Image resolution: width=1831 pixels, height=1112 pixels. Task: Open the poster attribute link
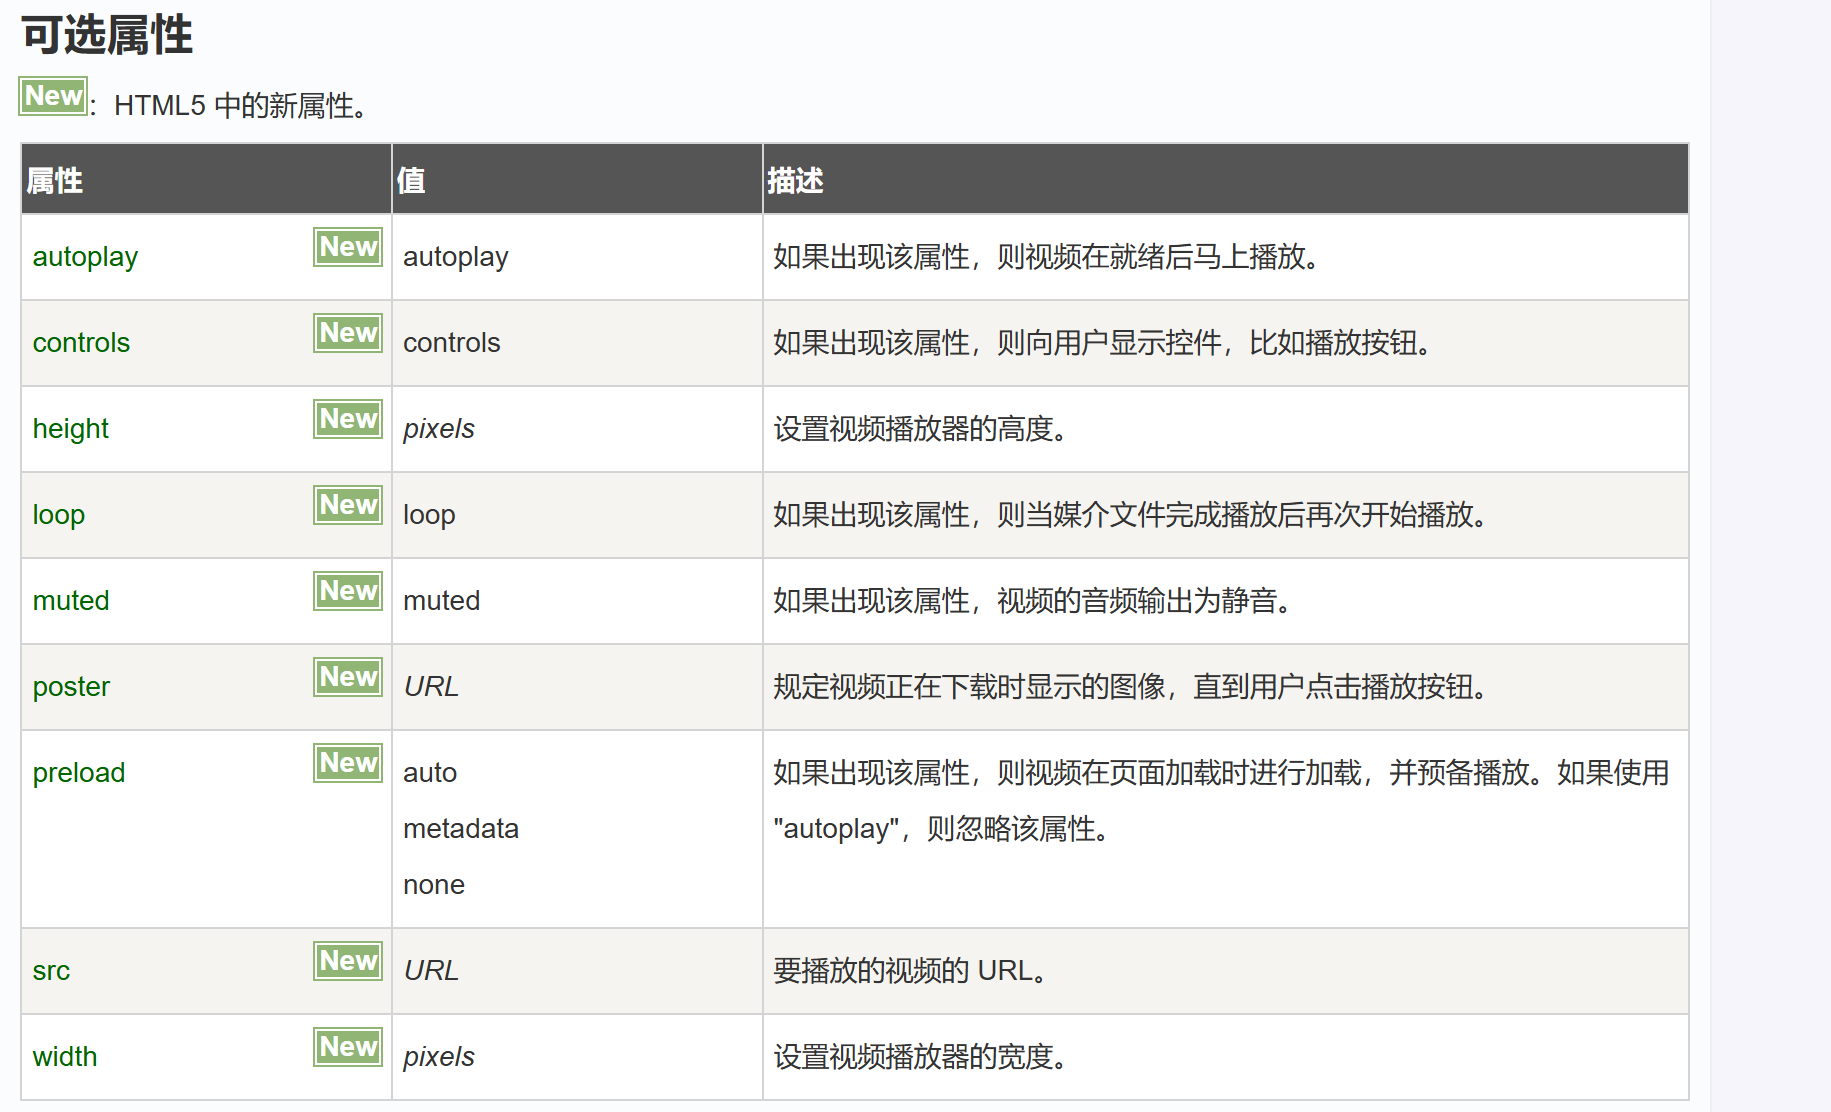pos(71,687)
